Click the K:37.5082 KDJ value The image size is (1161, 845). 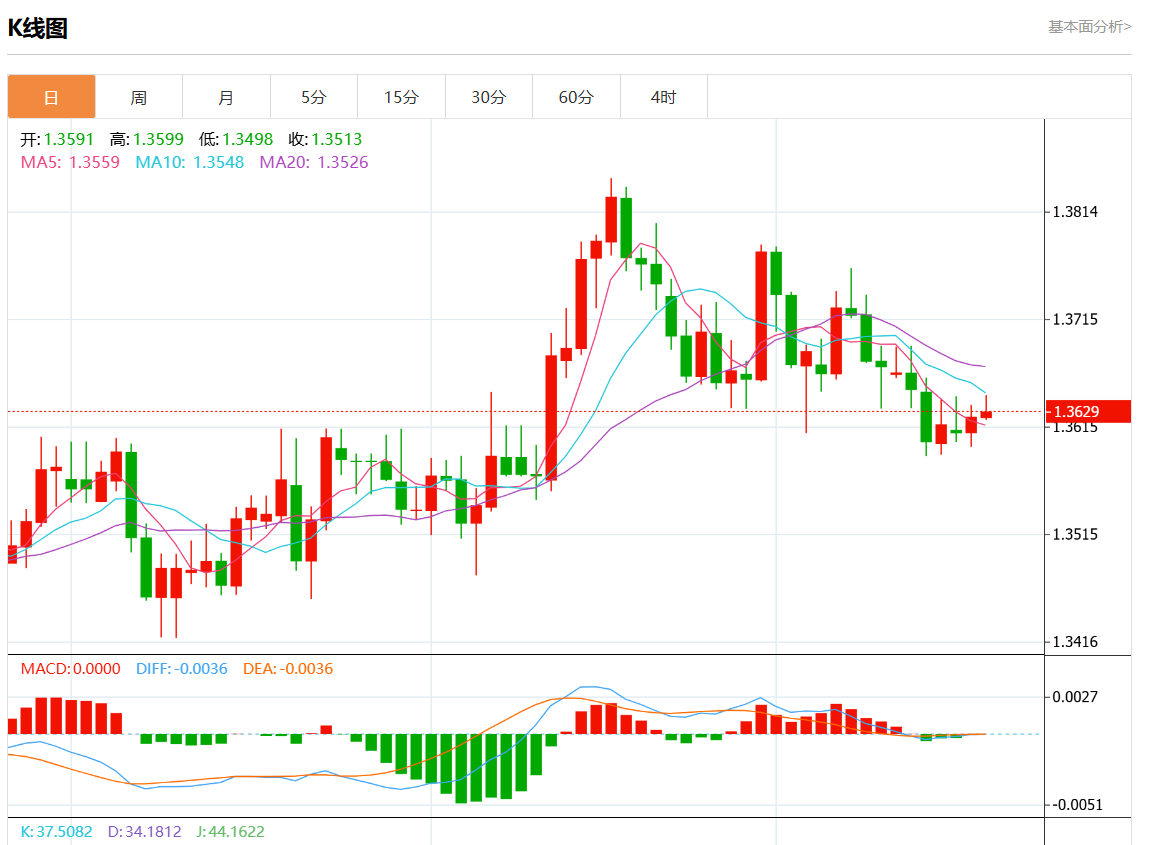click(x=56, y=832)
